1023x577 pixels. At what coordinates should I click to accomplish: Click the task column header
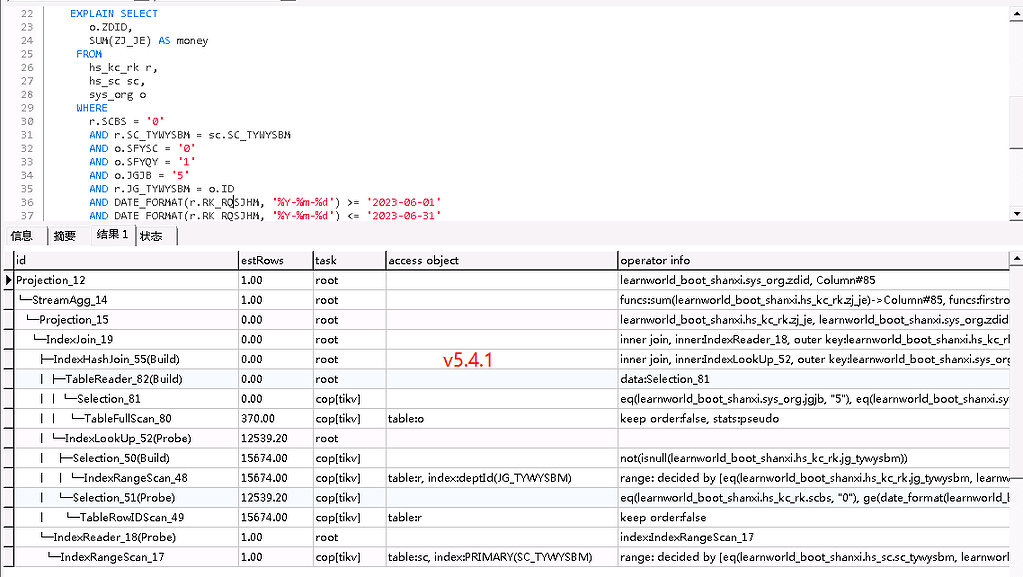(326, 260)
